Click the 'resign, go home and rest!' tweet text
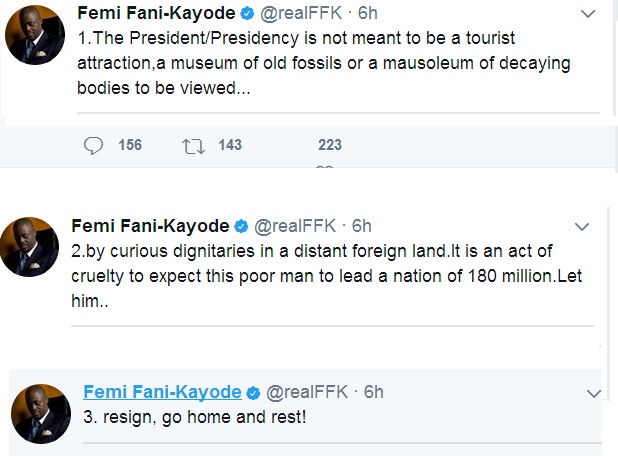 pyautogui.click(x=194, y=417)
